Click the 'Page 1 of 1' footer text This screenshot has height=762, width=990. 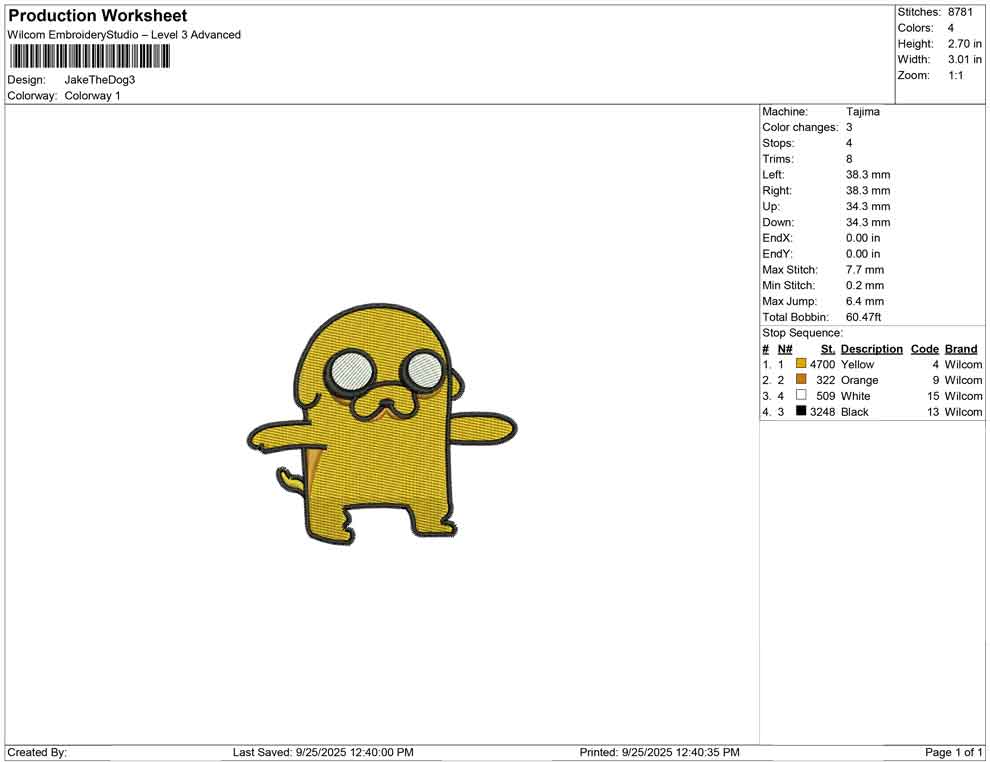pyautogui.click(x=954, y=752)
